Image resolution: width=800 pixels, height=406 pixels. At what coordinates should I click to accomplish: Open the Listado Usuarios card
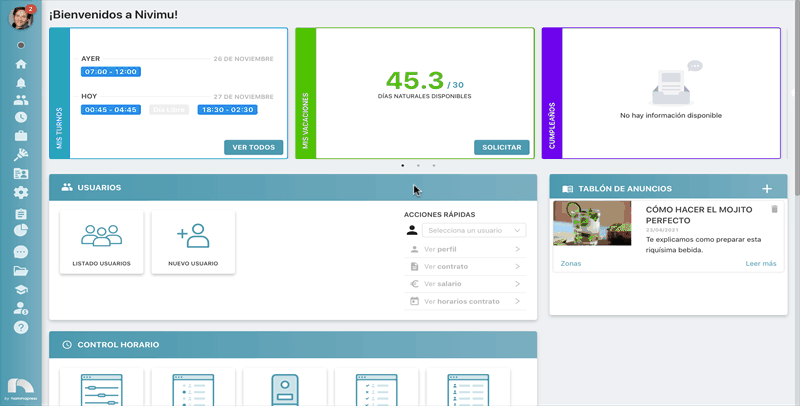coord(102,242)
